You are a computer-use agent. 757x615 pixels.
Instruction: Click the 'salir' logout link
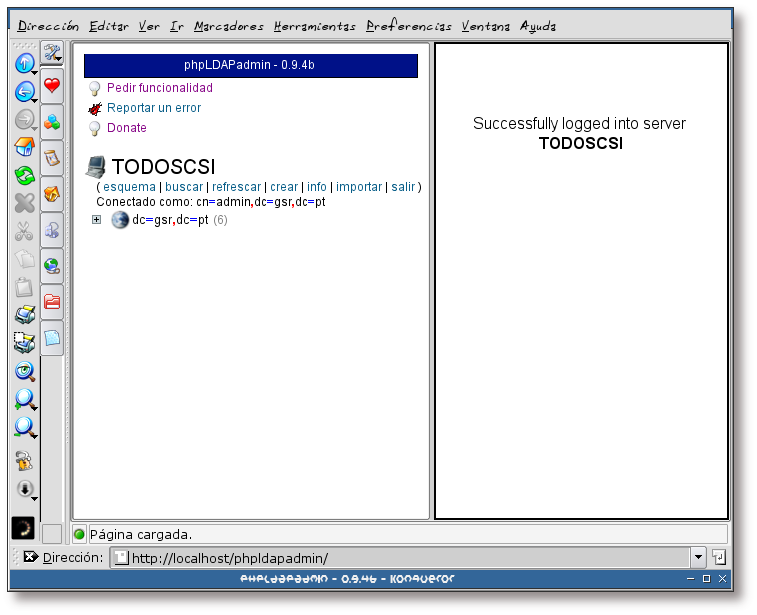(x=403, y=187)
